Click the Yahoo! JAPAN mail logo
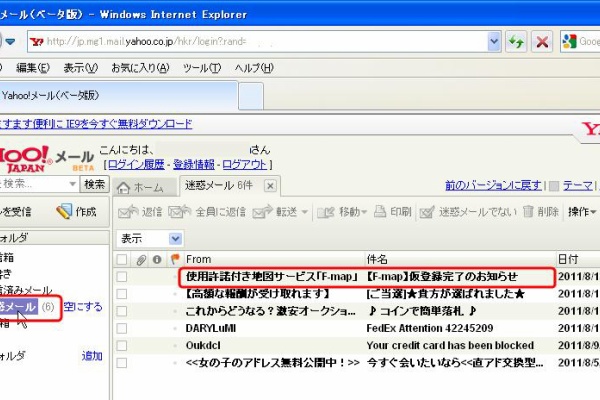This screenshot has width=600, height=400. point(46,159)
